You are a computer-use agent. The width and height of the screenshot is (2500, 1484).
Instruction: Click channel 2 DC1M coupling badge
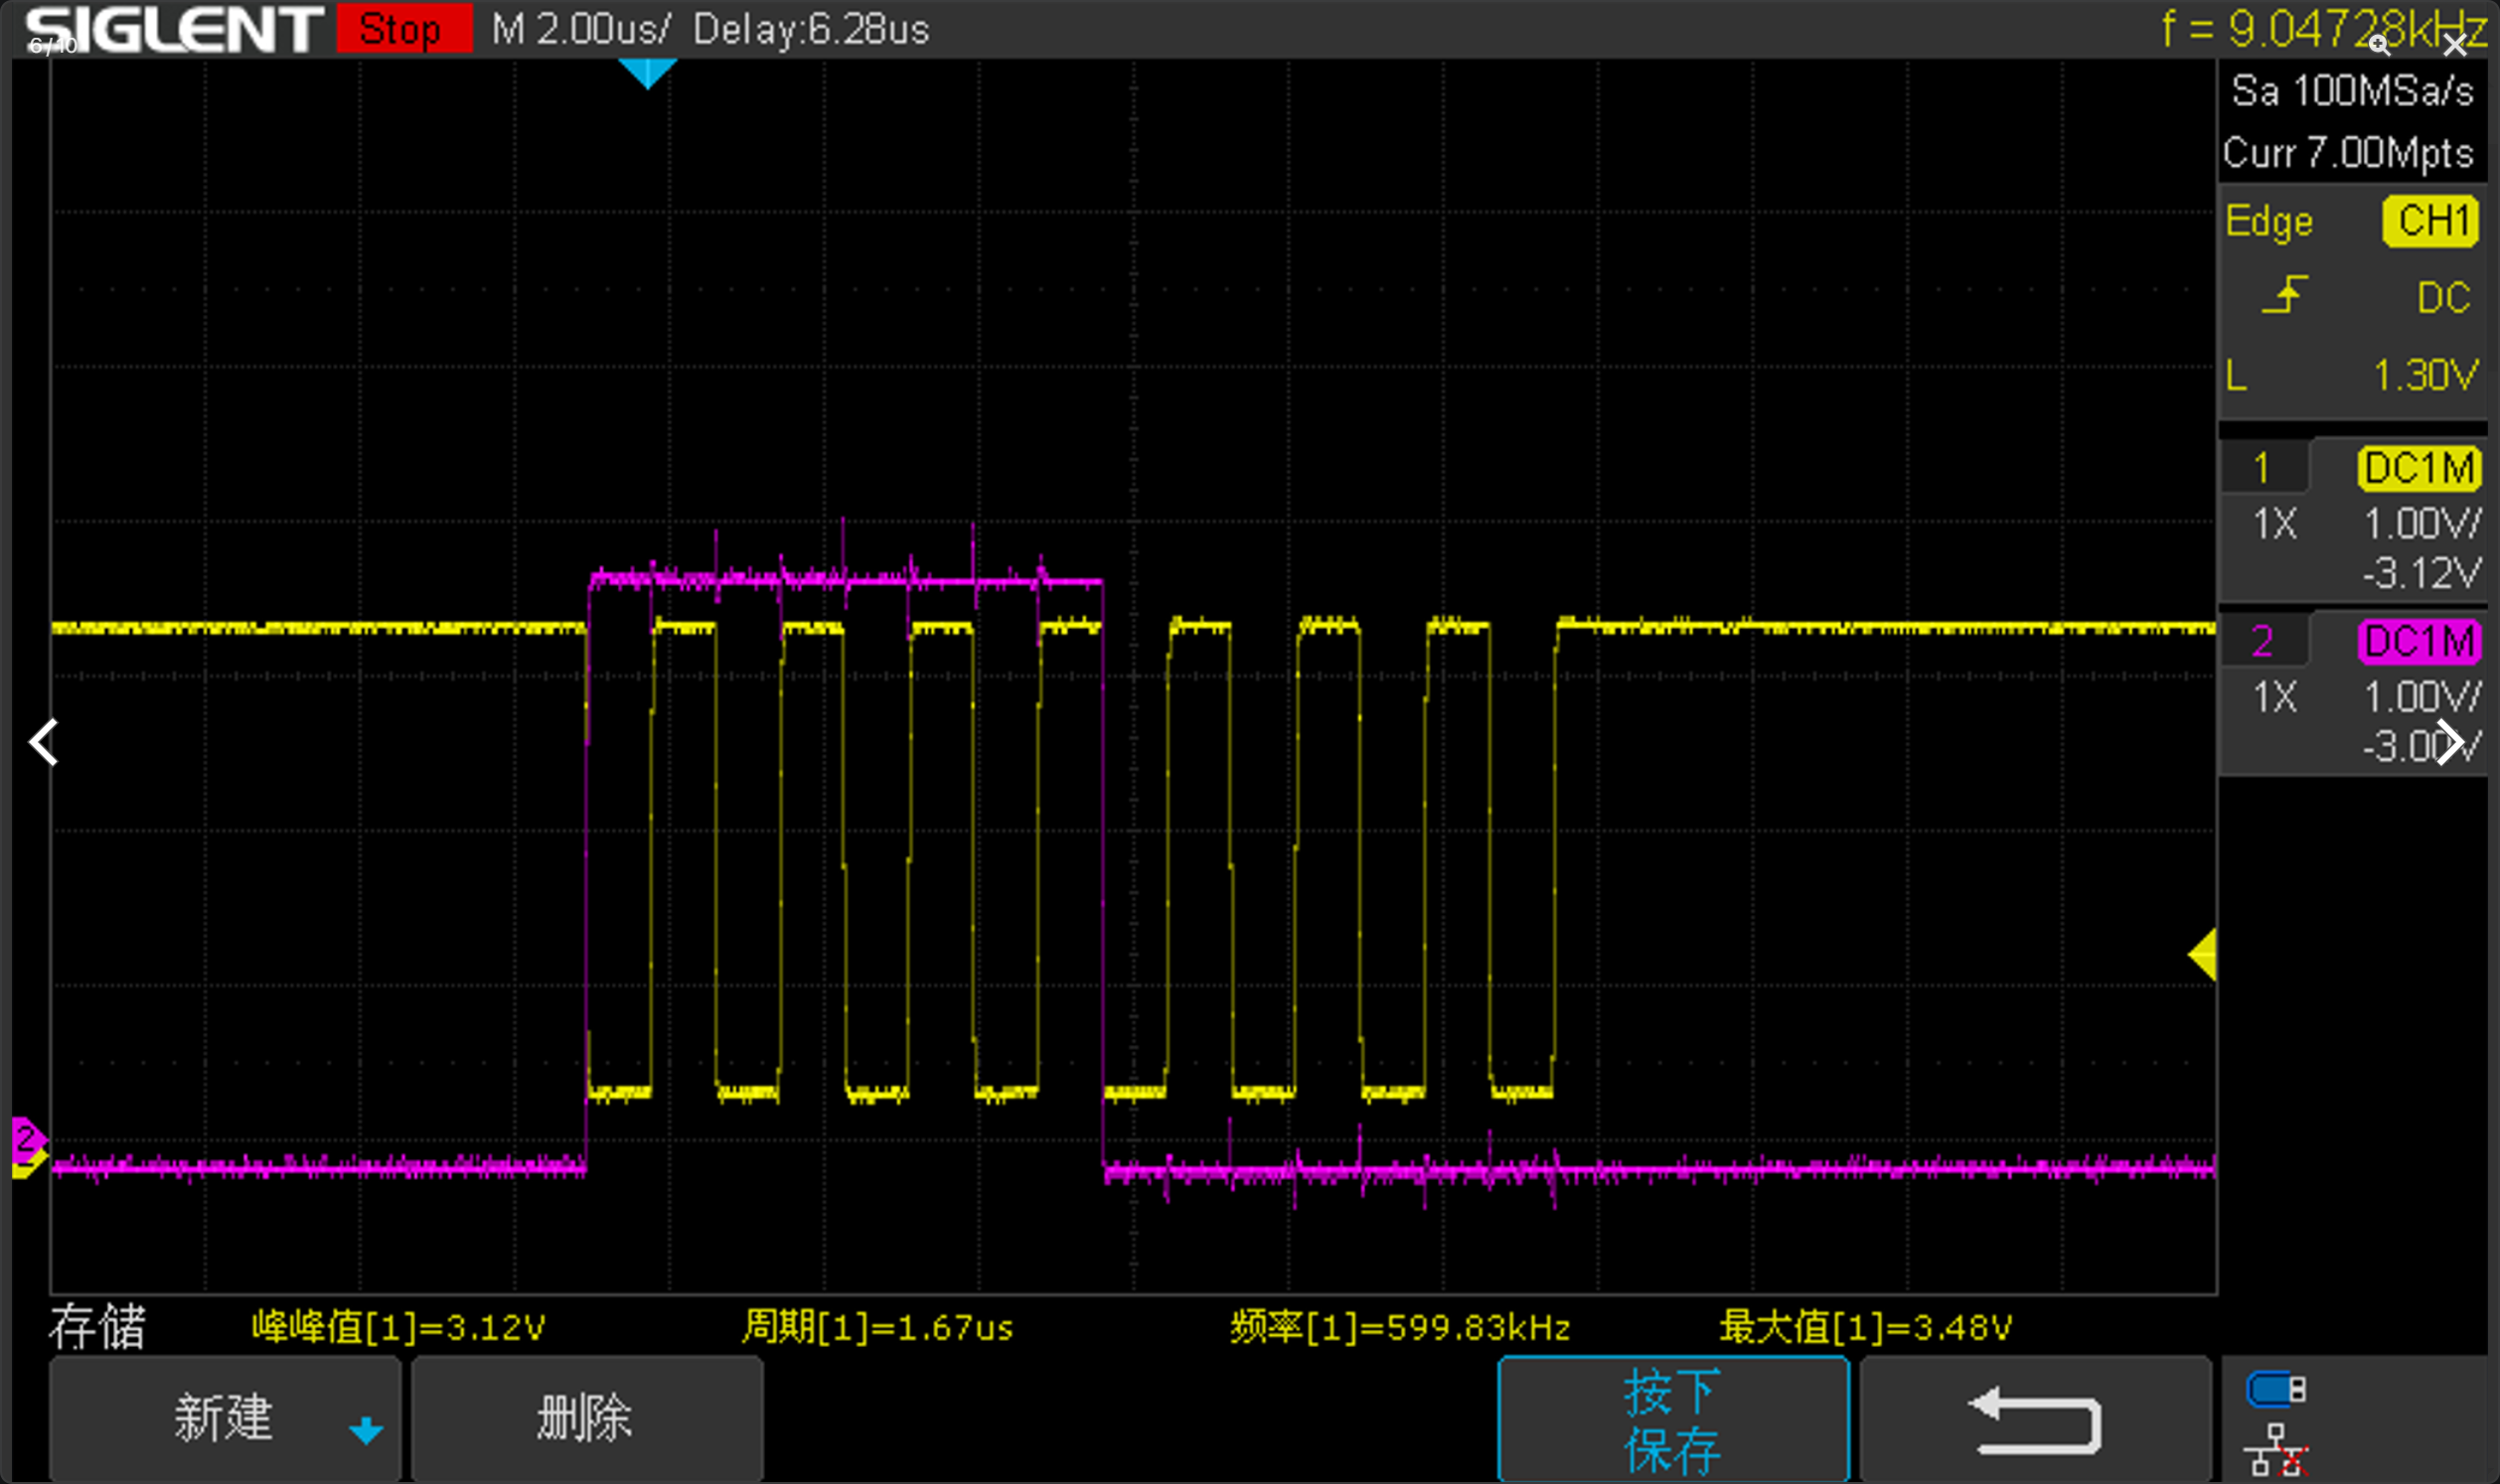(x=2419, y=641)
